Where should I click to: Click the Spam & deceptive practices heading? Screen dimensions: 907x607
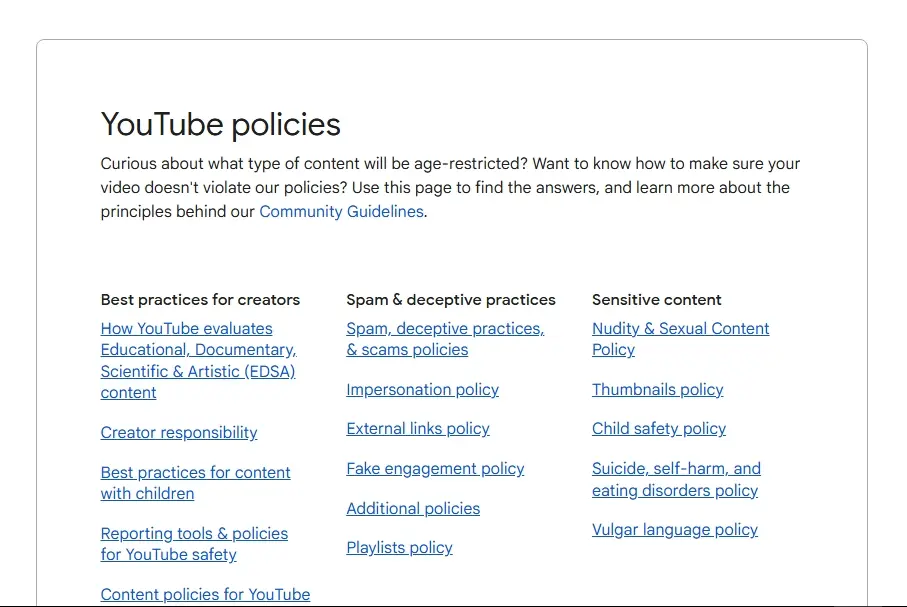[x=451, y=300]
